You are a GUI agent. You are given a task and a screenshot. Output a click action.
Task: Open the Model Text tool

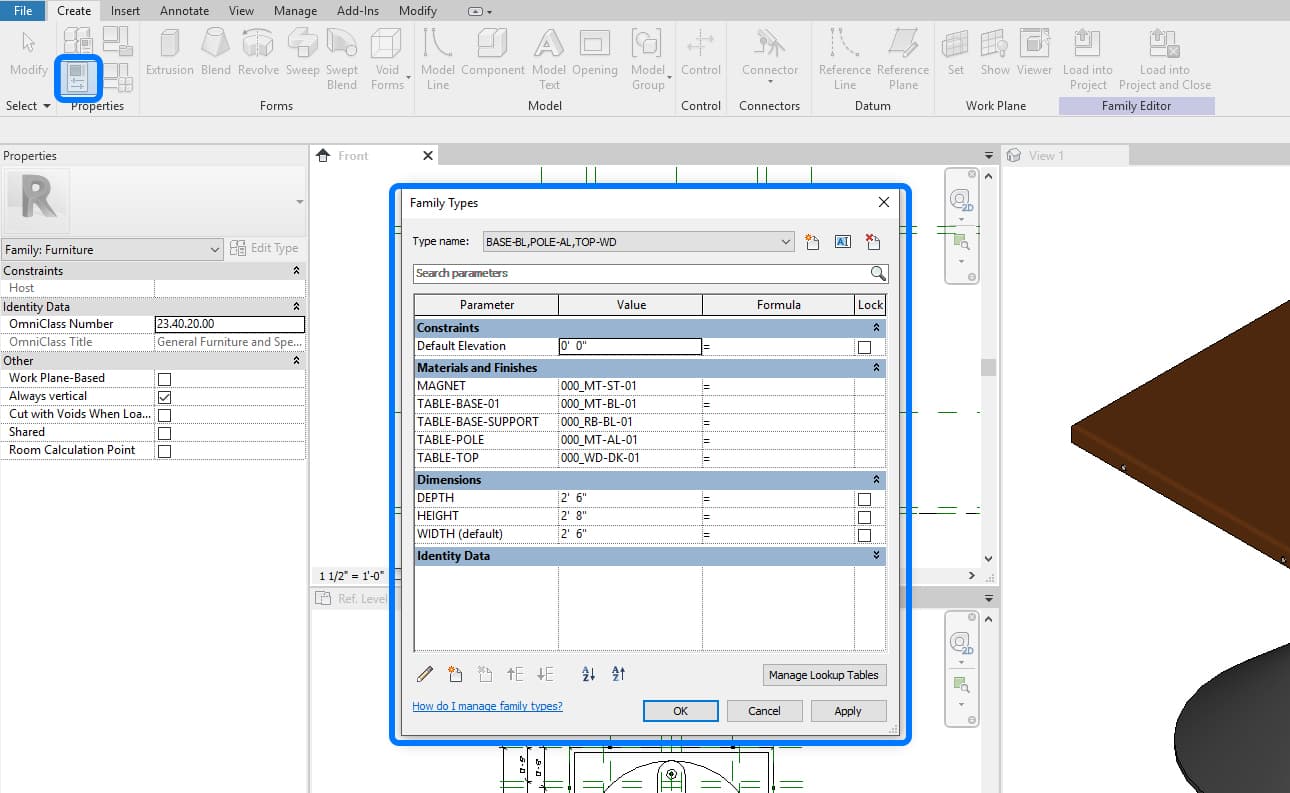[x=548, y=55]
